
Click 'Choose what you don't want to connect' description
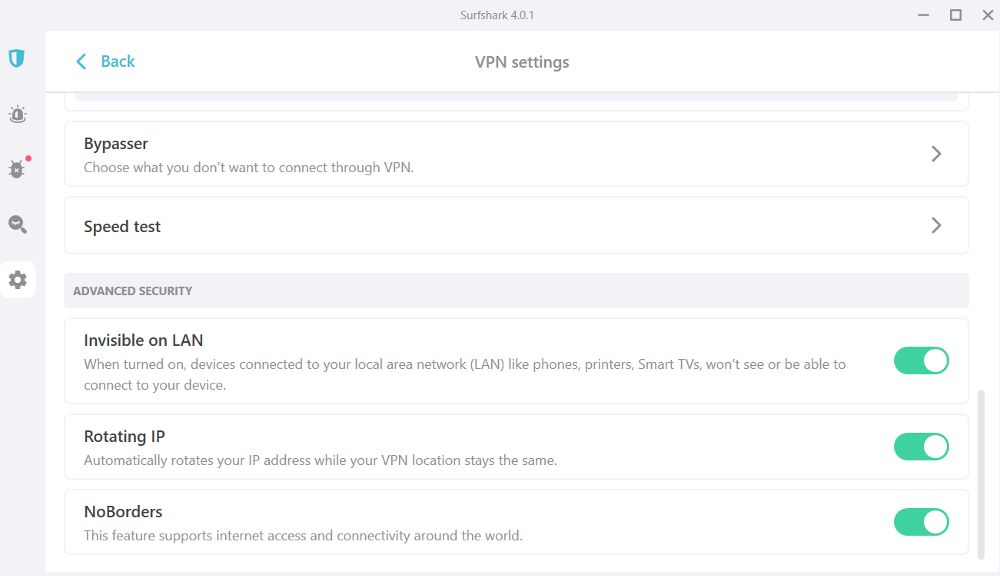(x=249, y=167)
